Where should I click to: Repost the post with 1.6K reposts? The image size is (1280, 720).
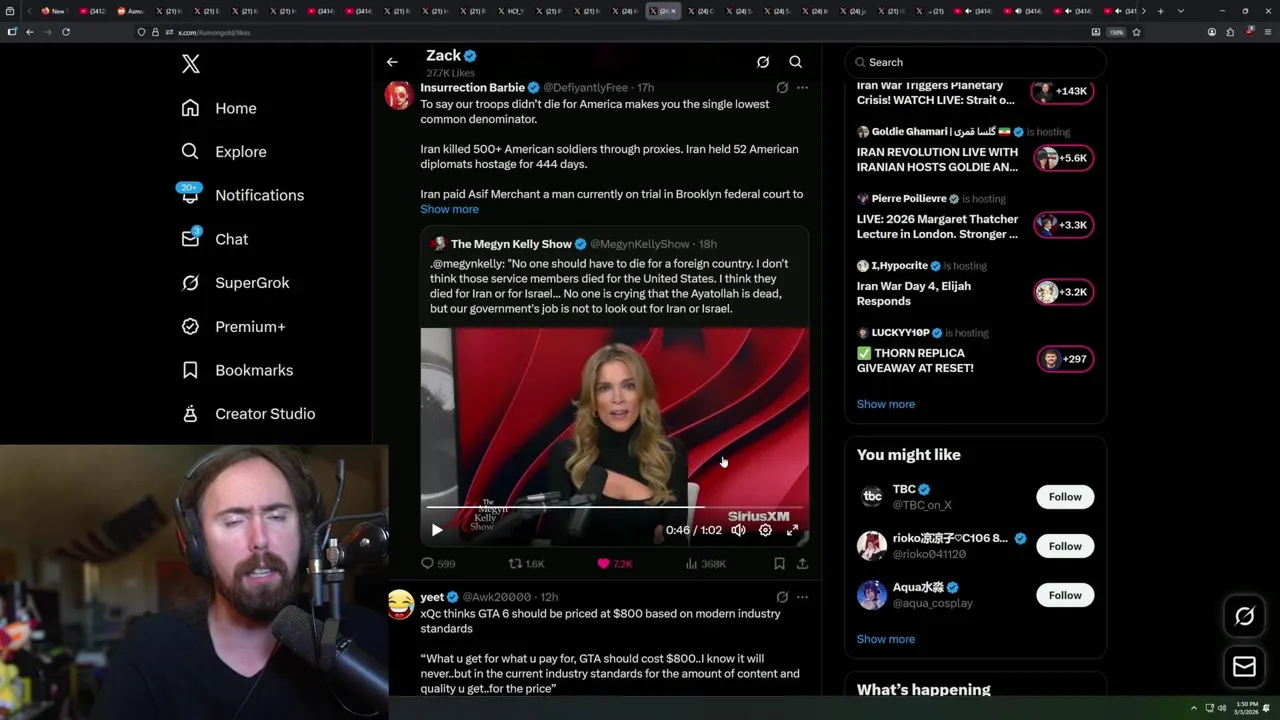pos(527,564)
